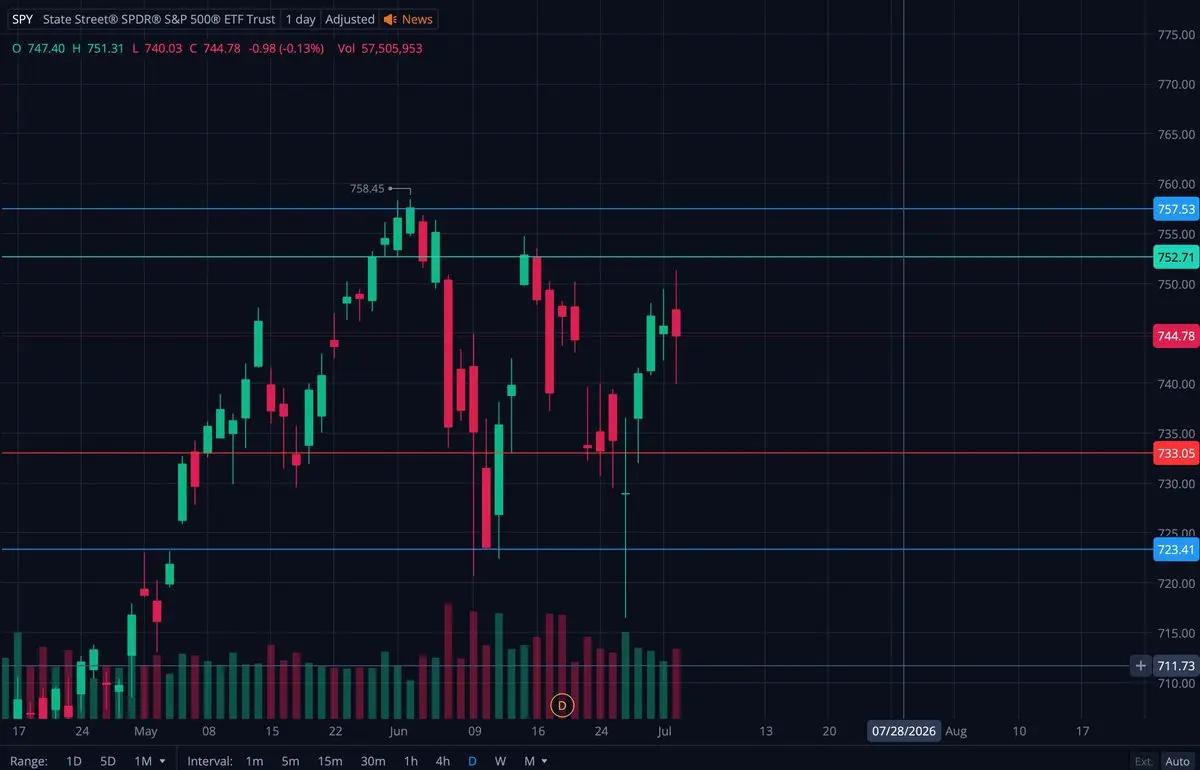
Task: Click the C 744.78 close value in header
Action: coord(213,48)
